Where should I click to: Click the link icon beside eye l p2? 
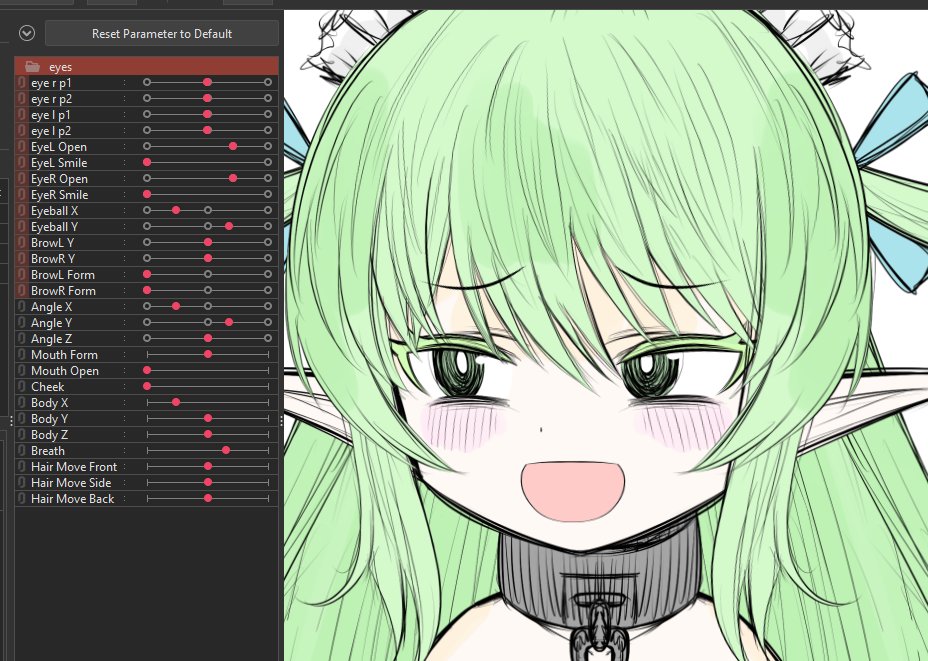pos(22,131)
